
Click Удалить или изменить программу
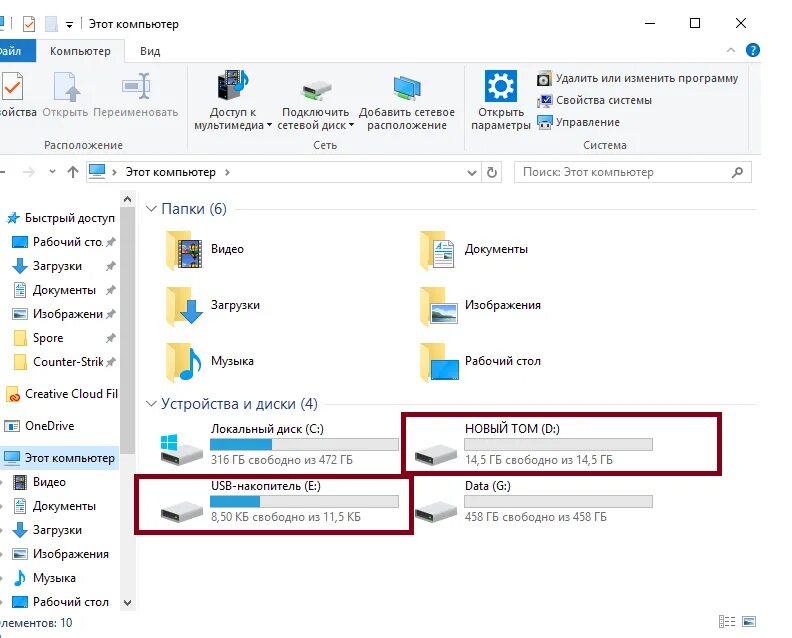637,78
